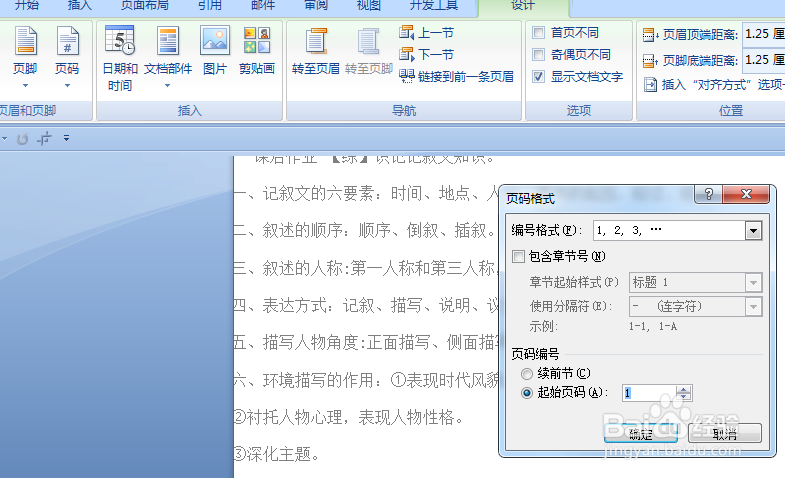The image size is (785, 478).
Task: Click the 页眉顶端距离 value field
Action: click(x=763, y=34)
